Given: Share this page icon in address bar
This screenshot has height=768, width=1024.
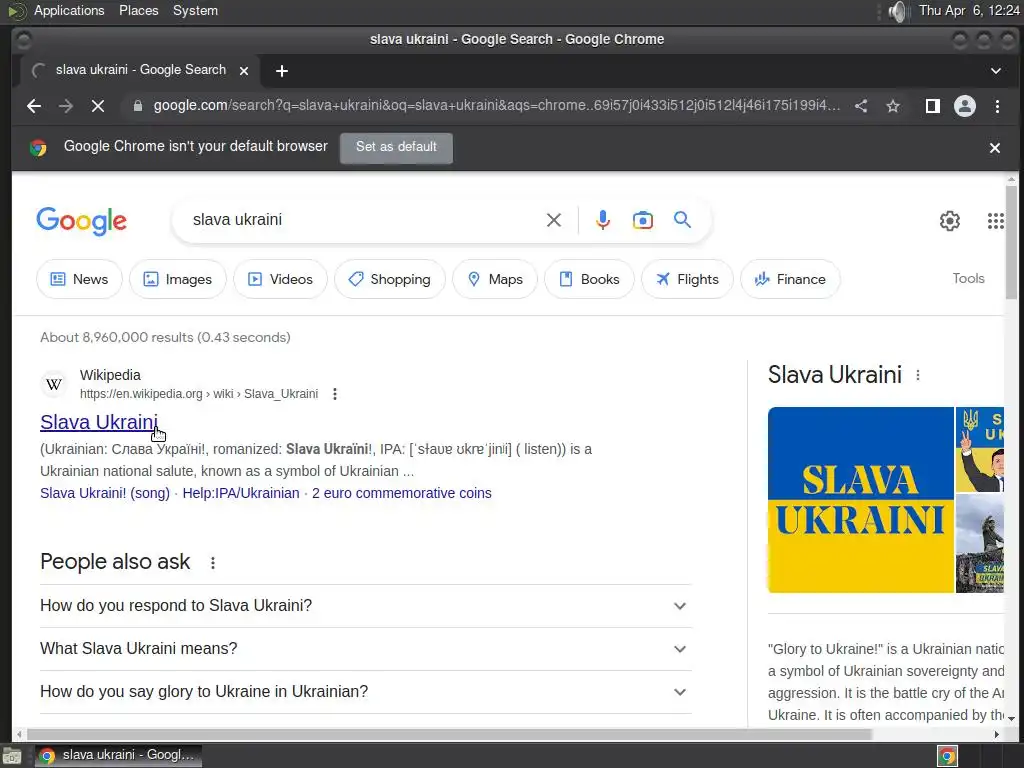Looking at the screenshot, I should 861,106.
